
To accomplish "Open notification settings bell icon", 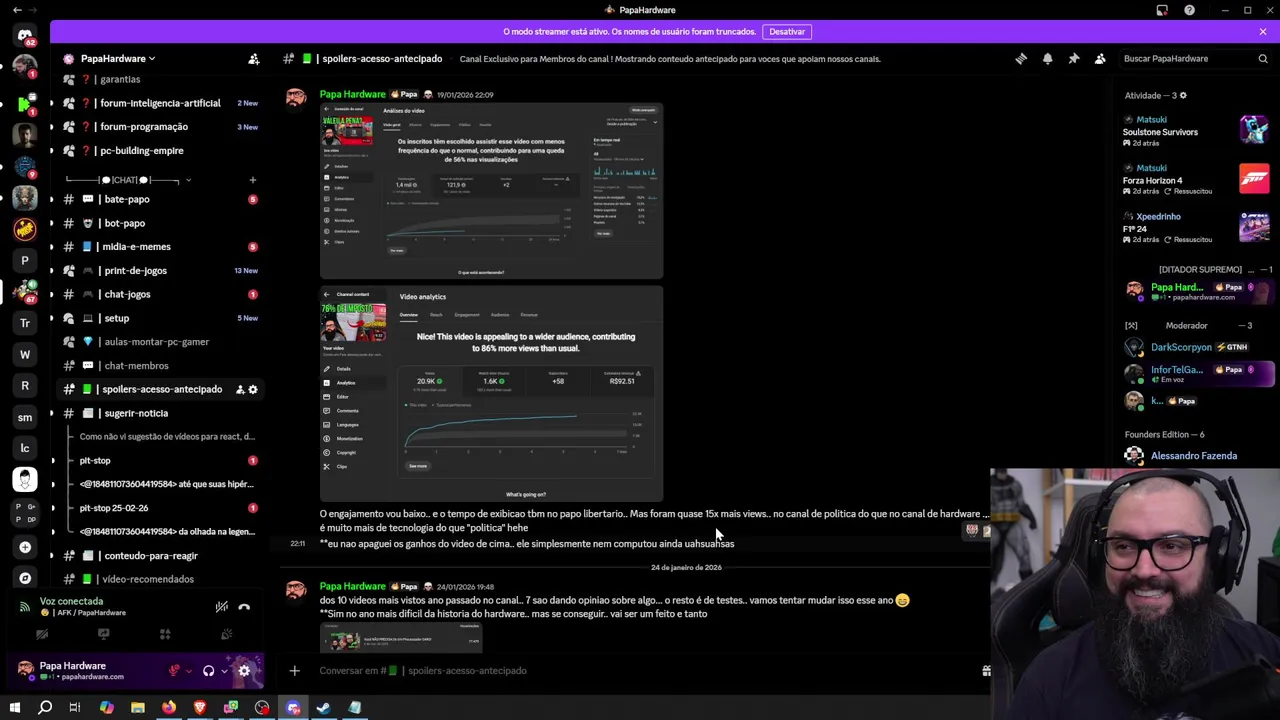I will point(1047,59).
